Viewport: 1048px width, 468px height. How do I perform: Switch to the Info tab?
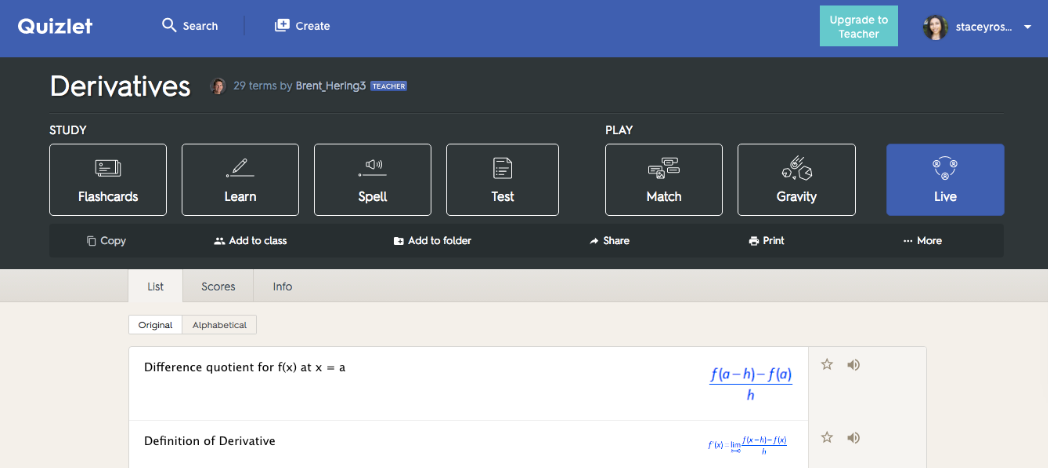(x=282, y=286)
